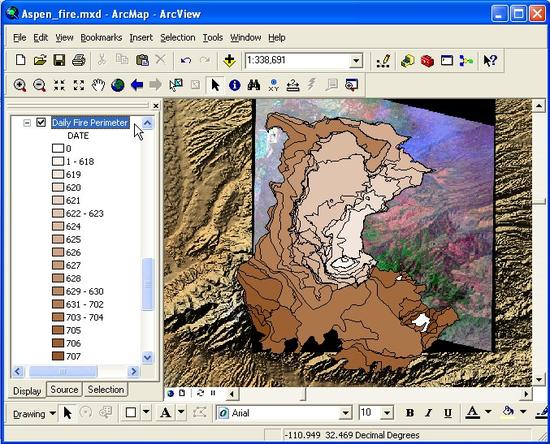The image size is (550, 444).
Task: Uncheck the Daily Fire Perimeter layer
Action: tap(41, 122)
